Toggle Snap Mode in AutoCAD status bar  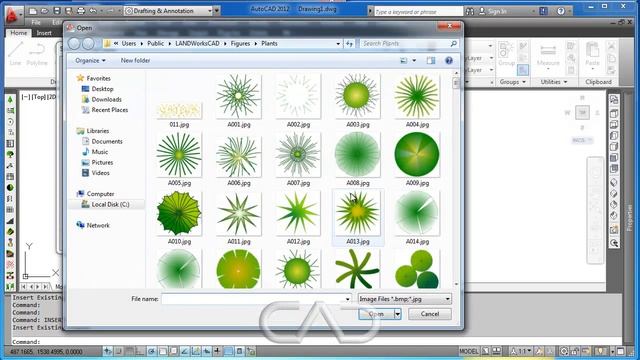coord(118,351)
